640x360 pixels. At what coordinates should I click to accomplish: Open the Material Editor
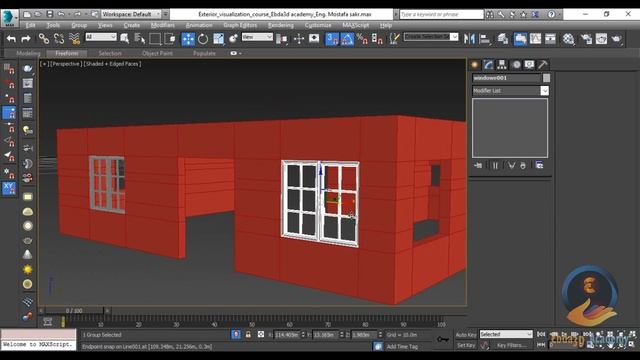(x=569, y=39)
